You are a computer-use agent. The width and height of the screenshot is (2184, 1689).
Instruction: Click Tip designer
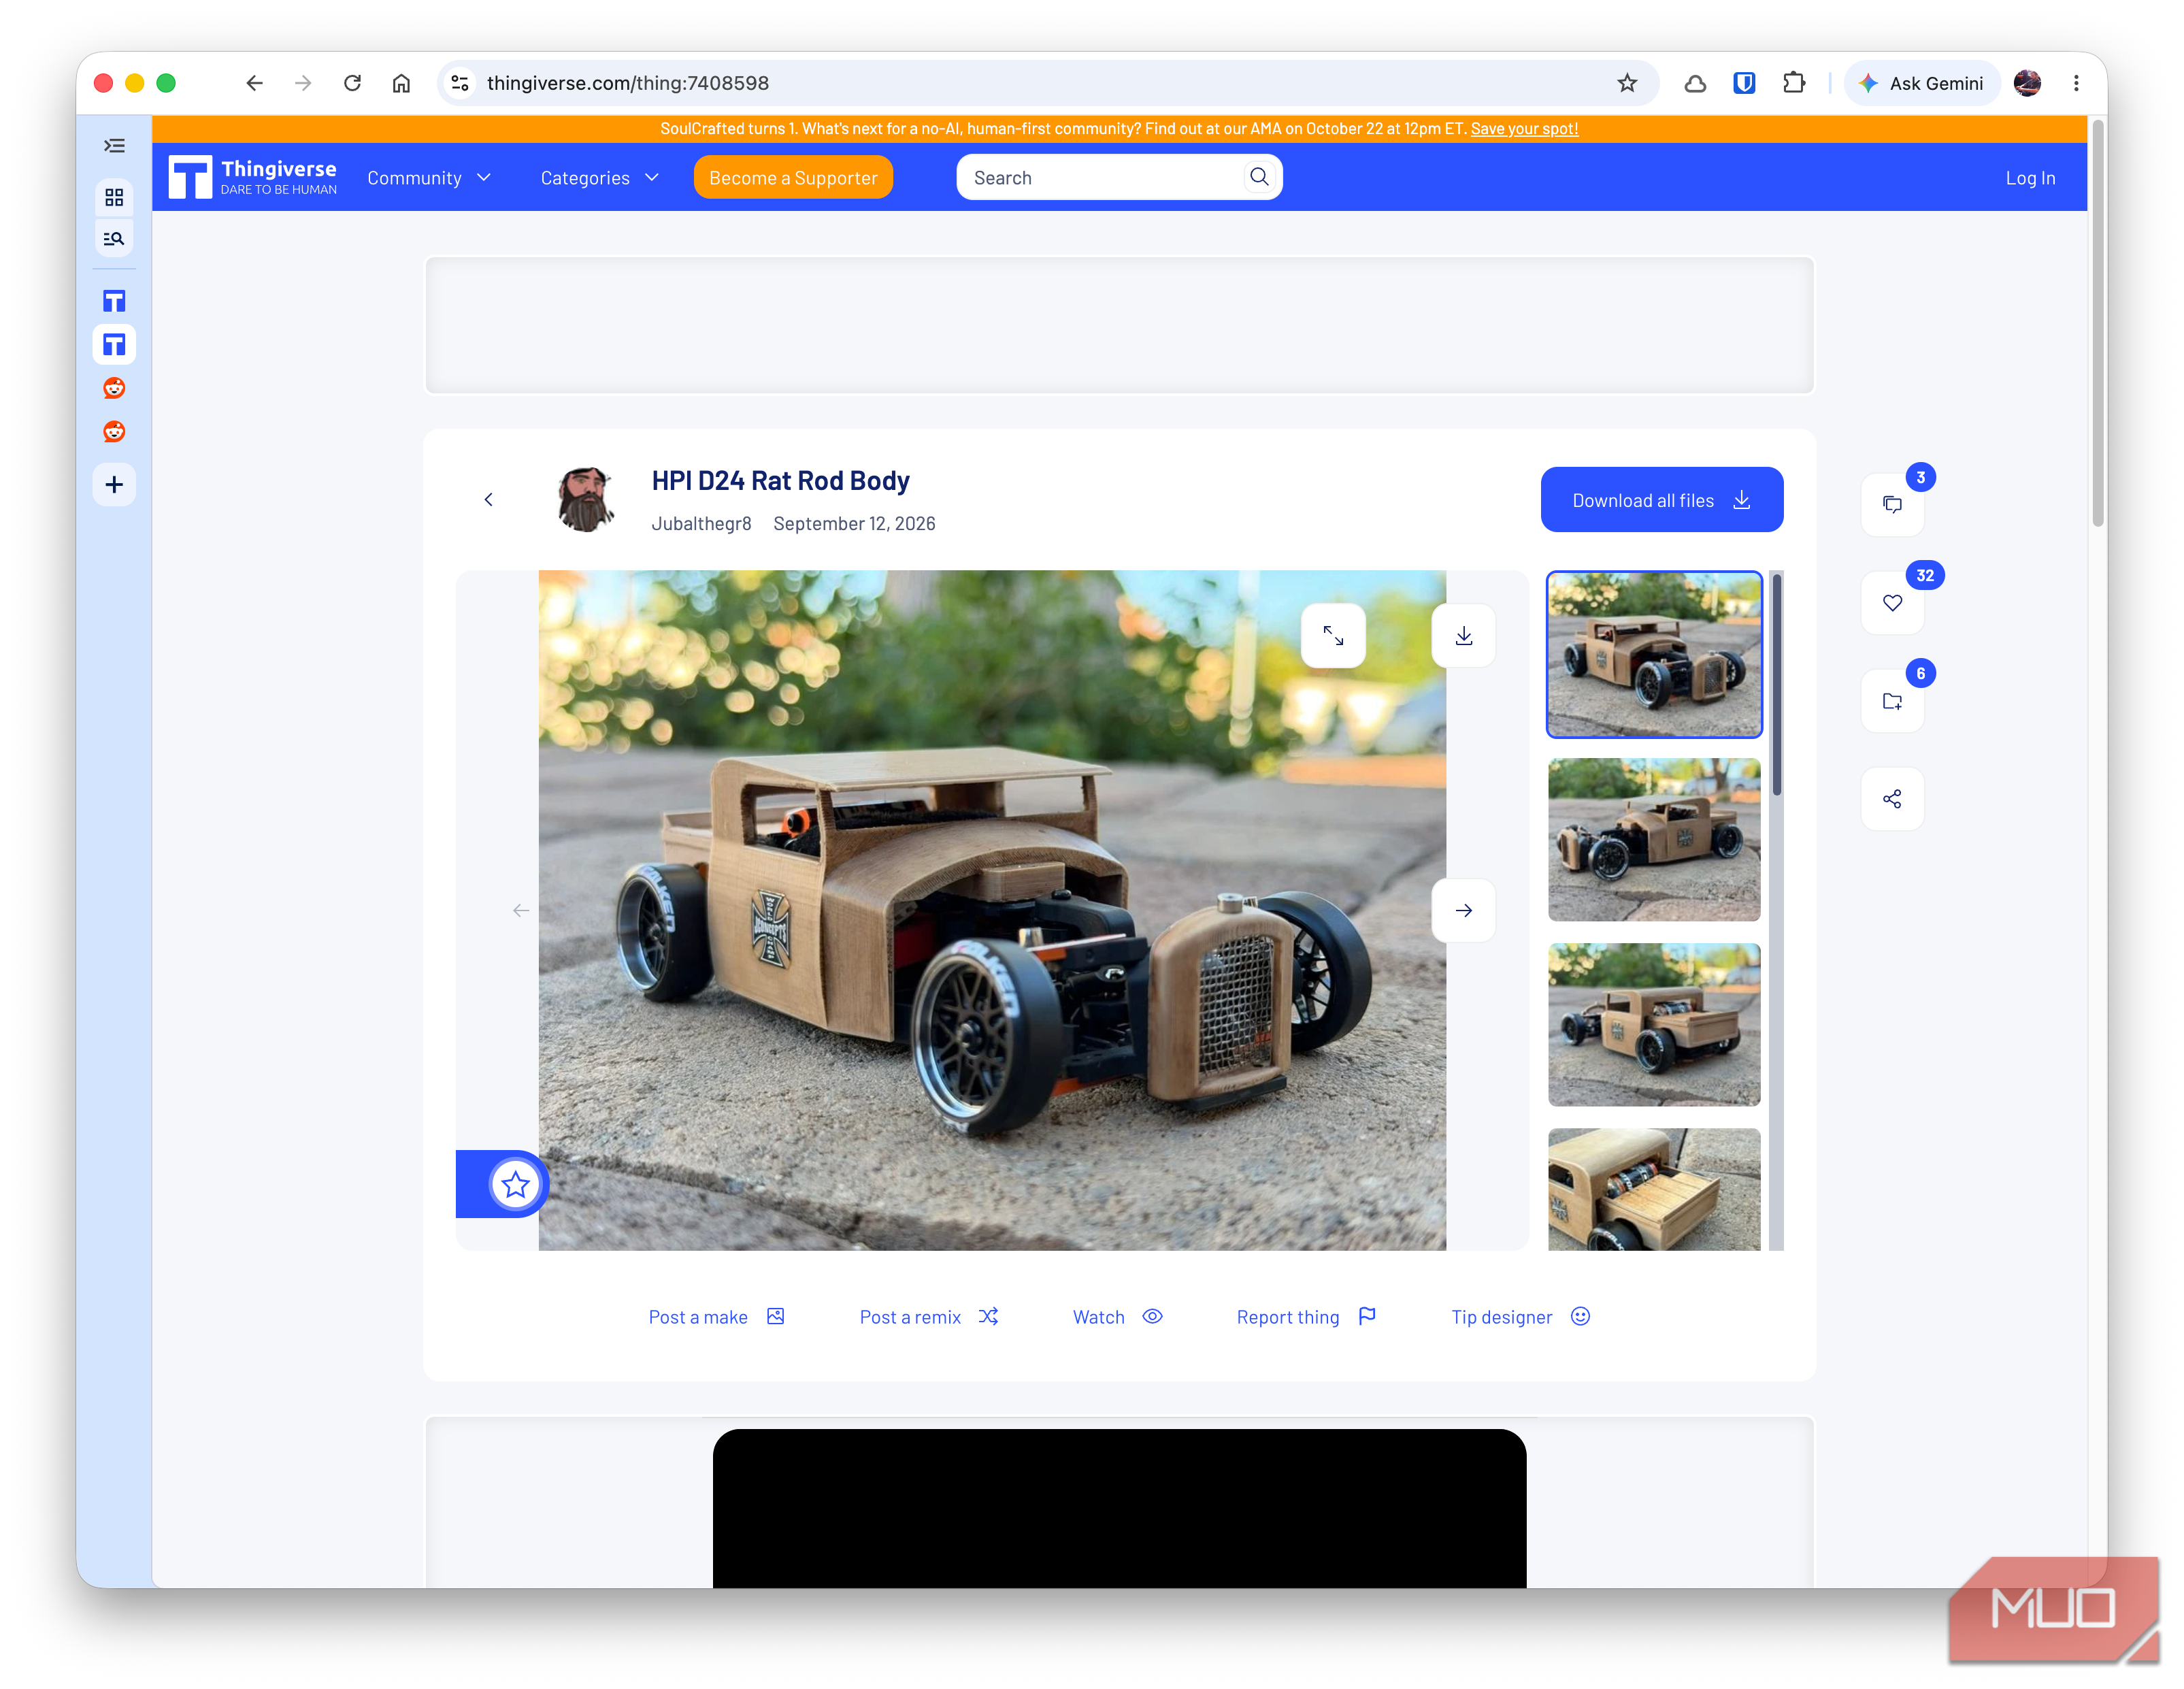pos(1520,1317)
